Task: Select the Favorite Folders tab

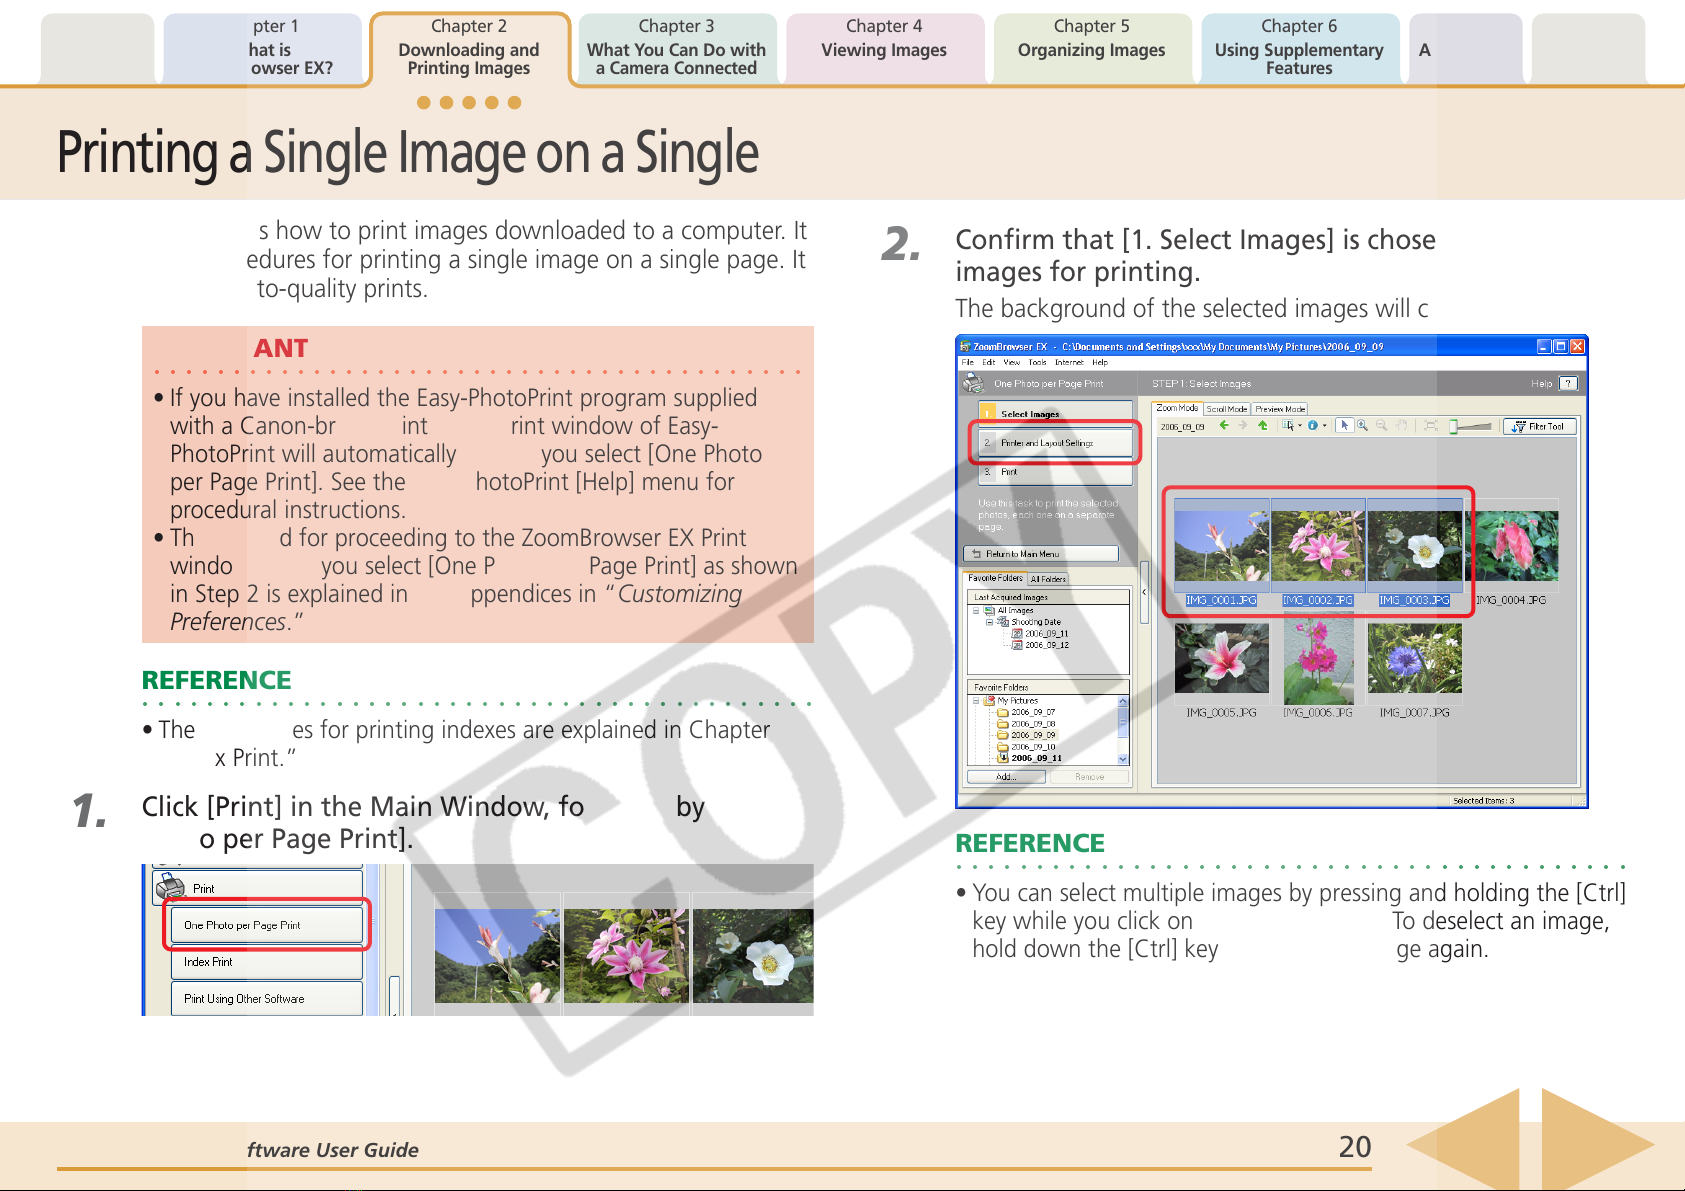Action: [995, 578]
